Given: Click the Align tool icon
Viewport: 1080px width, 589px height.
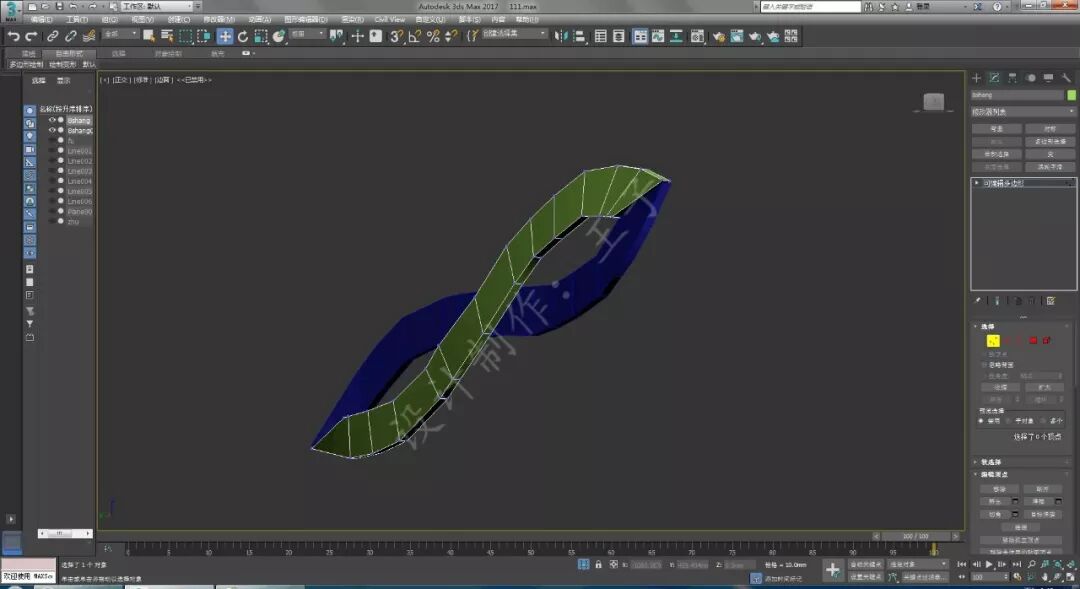Looking at the screenshot, I should tap(579, 36).
